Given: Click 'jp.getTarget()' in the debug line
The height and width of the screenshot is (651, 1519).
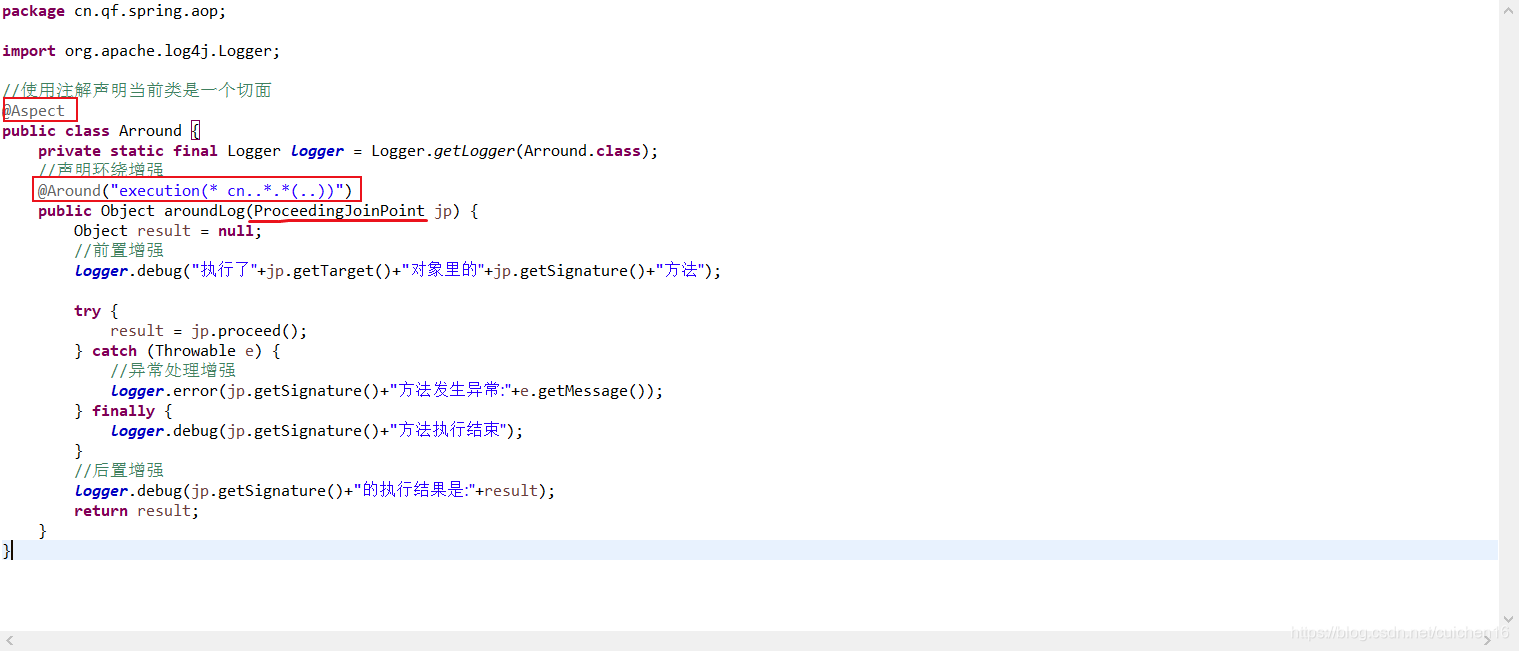Looking at the screenshot, I should tap(329, 271).
